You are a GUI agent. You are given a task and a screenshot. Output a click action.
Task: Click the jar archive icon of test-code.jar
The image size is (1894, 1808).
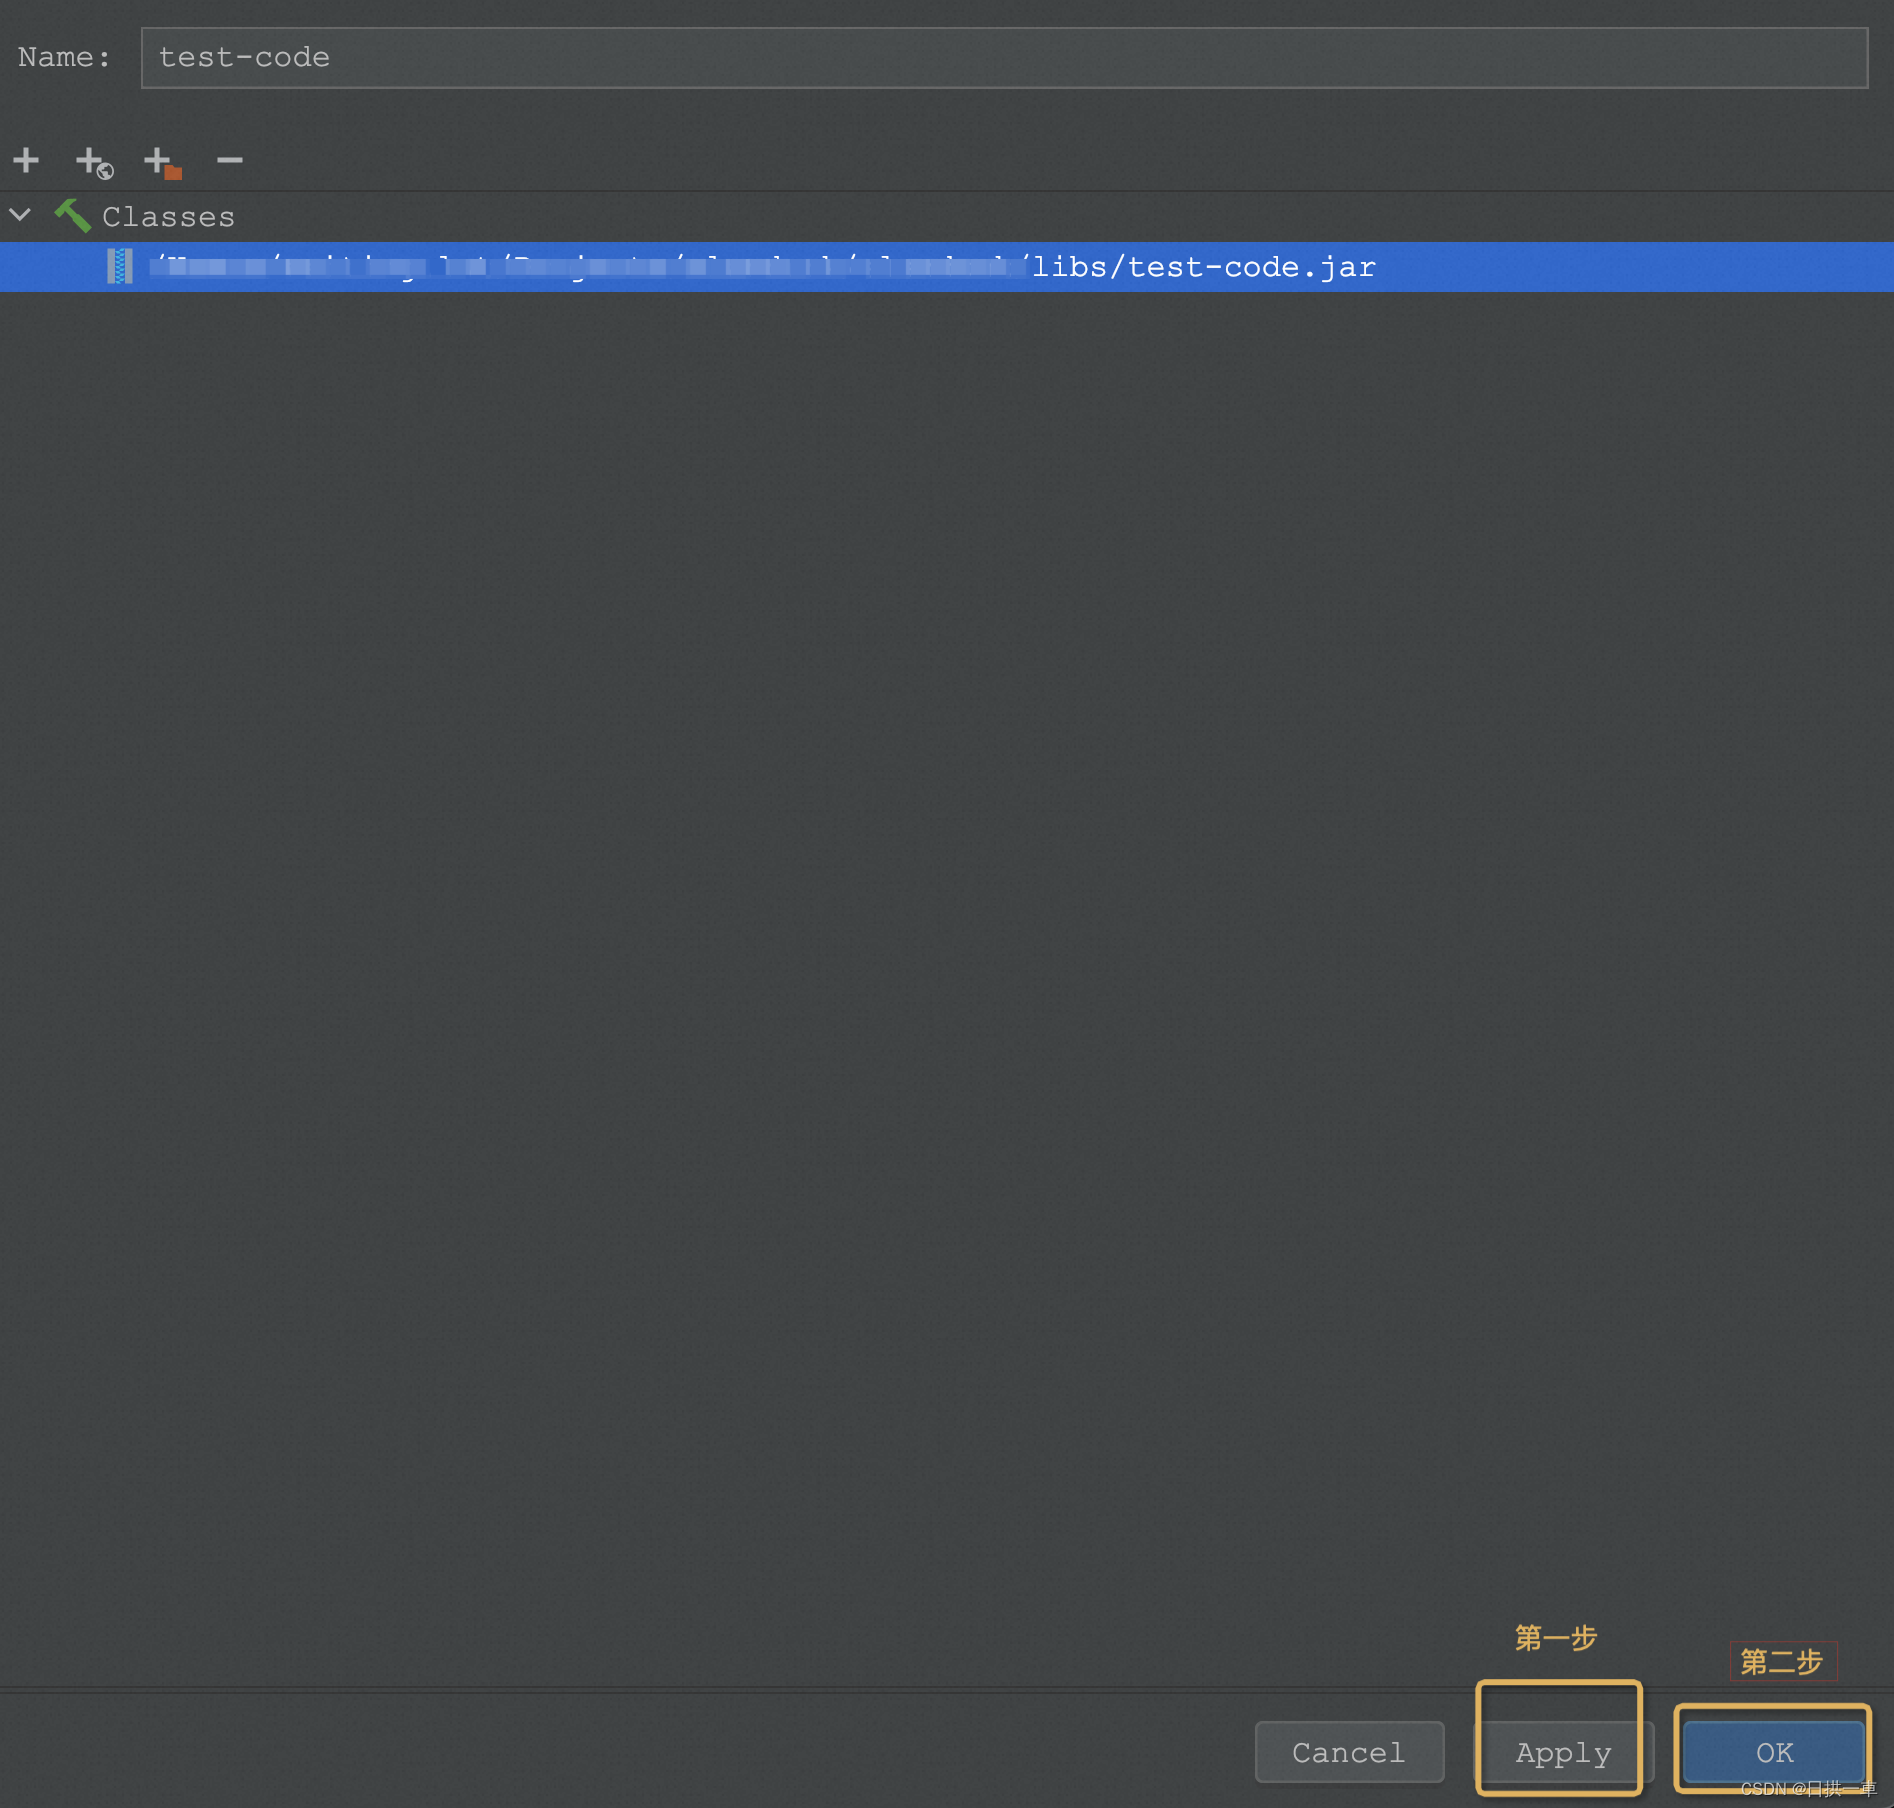120,266
